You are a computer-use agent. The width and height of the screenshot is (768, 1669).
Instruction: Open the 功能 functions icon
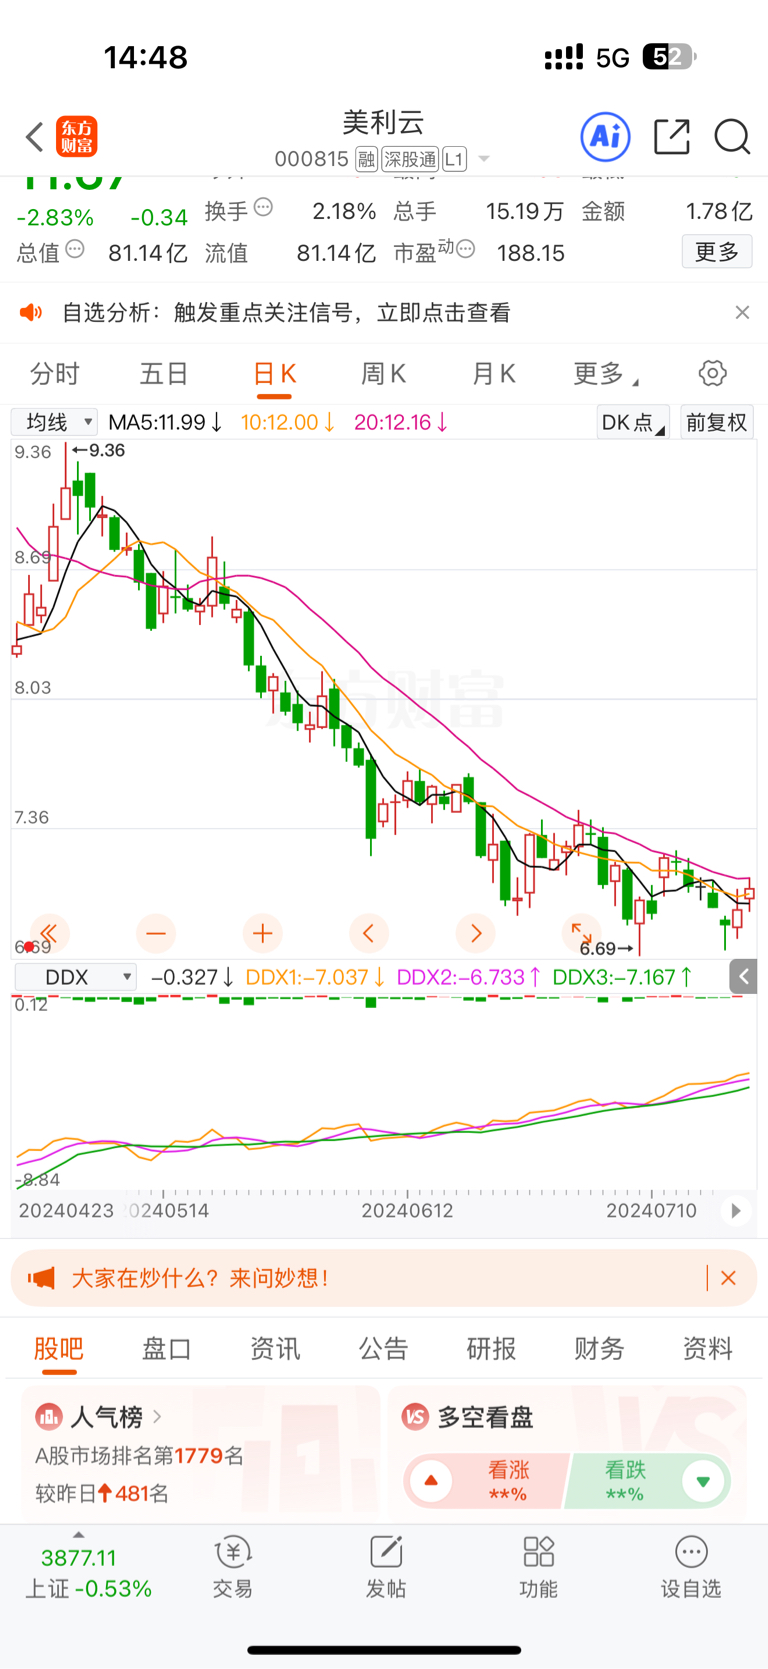point(539,1552)
